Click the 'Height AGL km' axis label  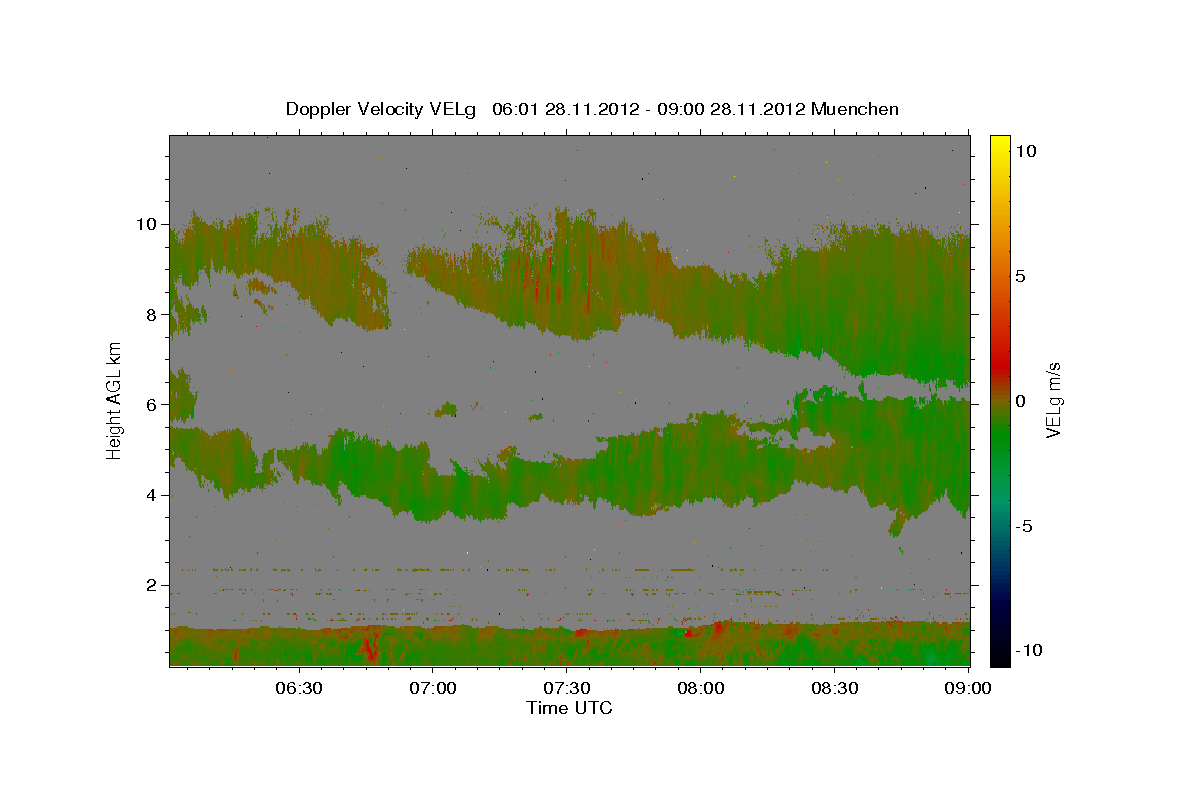pyautogui.click(x=115, y=399)
